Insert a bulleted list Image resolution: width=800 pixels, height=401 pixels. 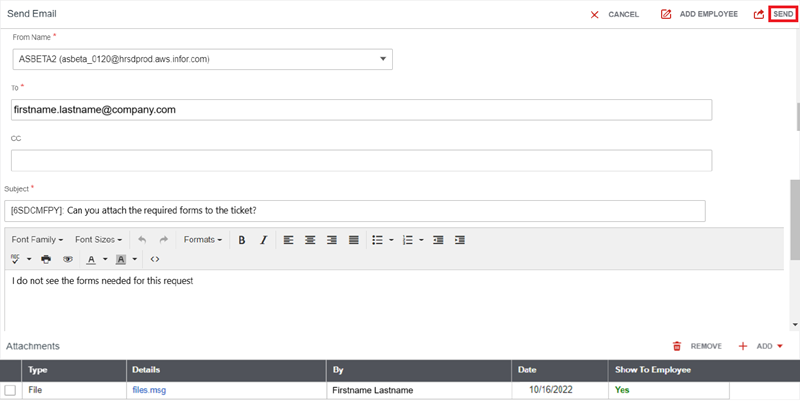point(378,240)
